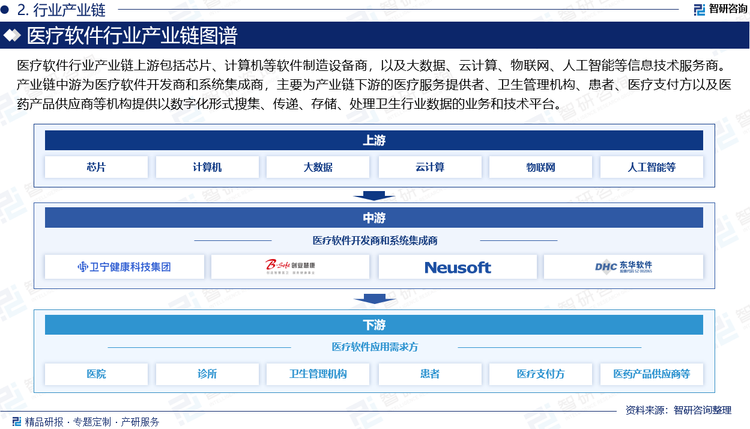Click the arrow between 上游 and 中游
This screenshot has width=750, height=429.
click(x=374, y=196)
